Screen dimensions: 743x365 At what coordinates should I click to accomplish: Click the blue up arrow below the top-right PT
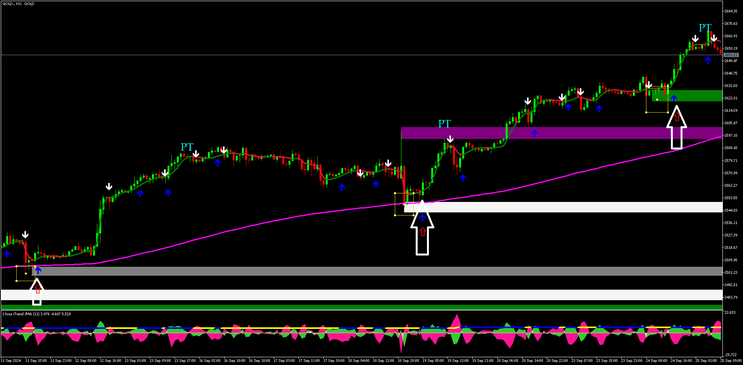[x=707, y=61]
